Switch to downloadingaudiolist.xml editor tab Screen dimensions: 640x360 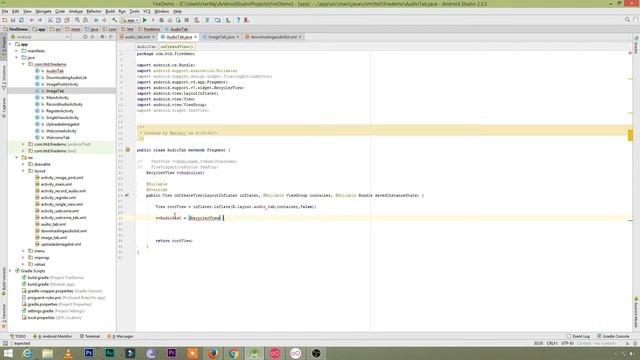[273, 37]
